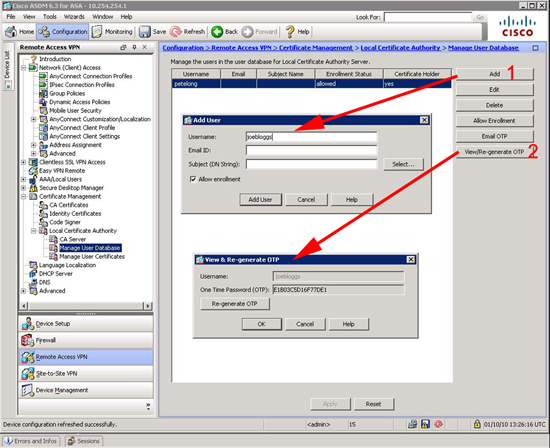Float the Remote Access VPN panel
550x448 pixels.
click(x=123, y=47)
